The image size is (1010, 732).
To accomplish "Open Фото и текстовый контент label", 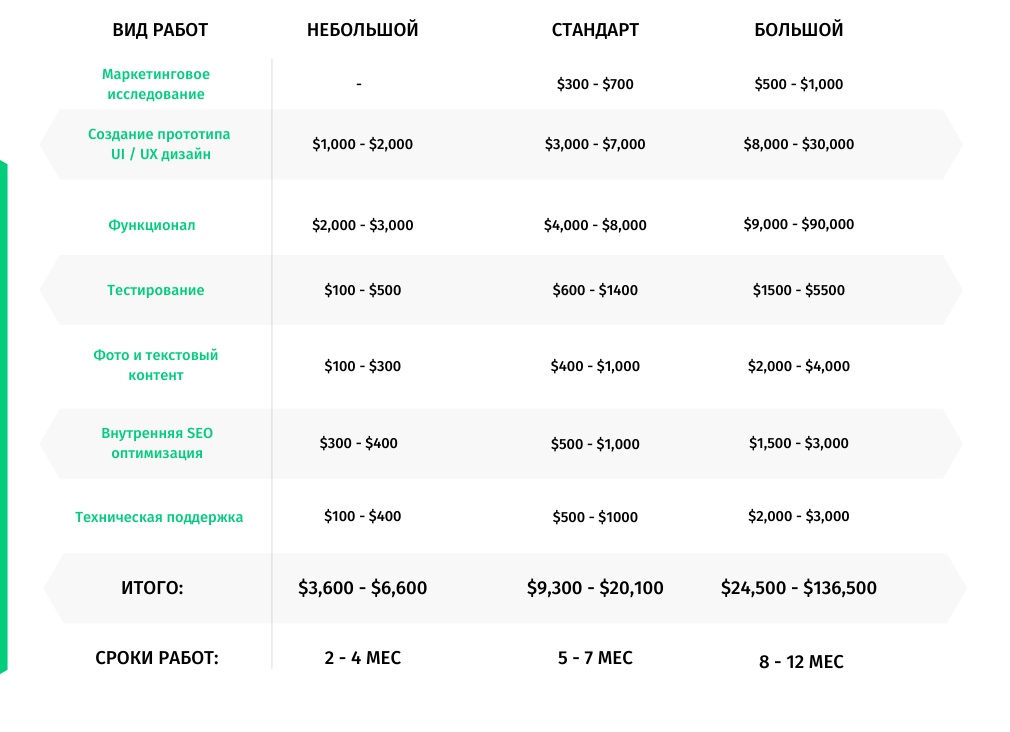I will coord(156,365).
